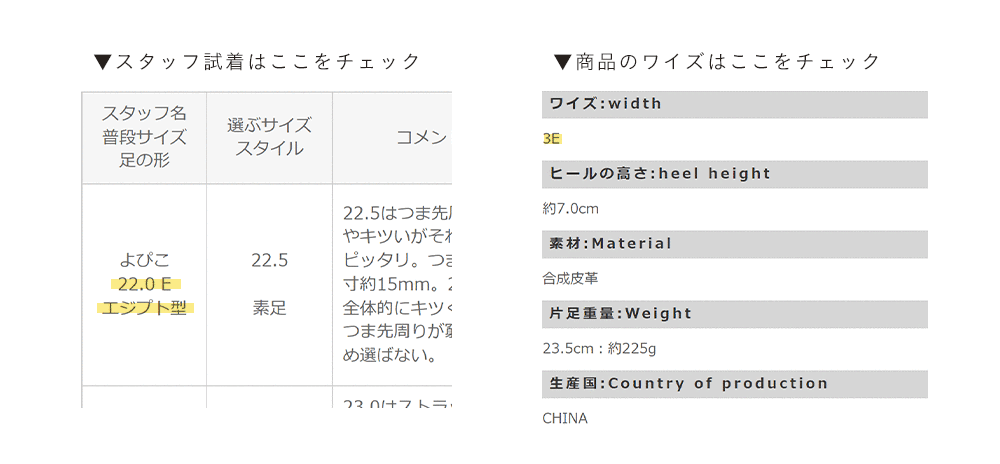Select the 選ぶサイズ スタイル column header
The image size is (1000, 464).
269,138
